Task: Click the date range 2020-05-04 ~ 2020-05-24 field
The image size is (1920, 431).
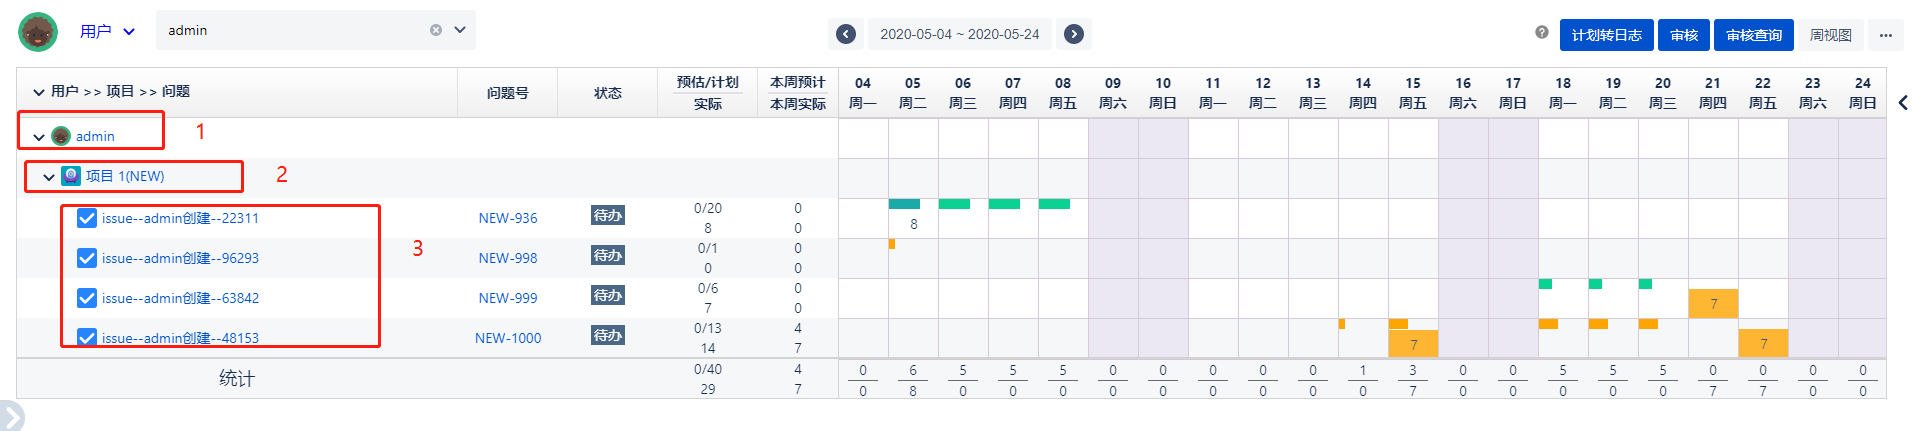Action: (959, 34)
